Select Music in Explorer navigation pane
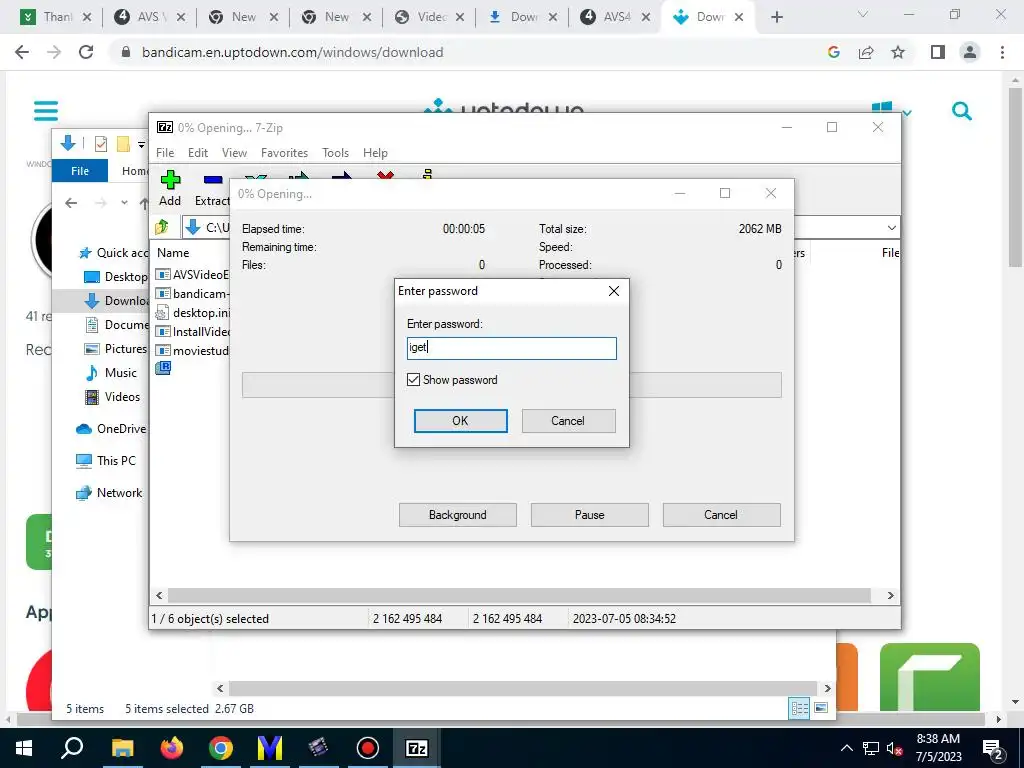Viewport: 1024px width, 768px height. click(x=112, y=373)
